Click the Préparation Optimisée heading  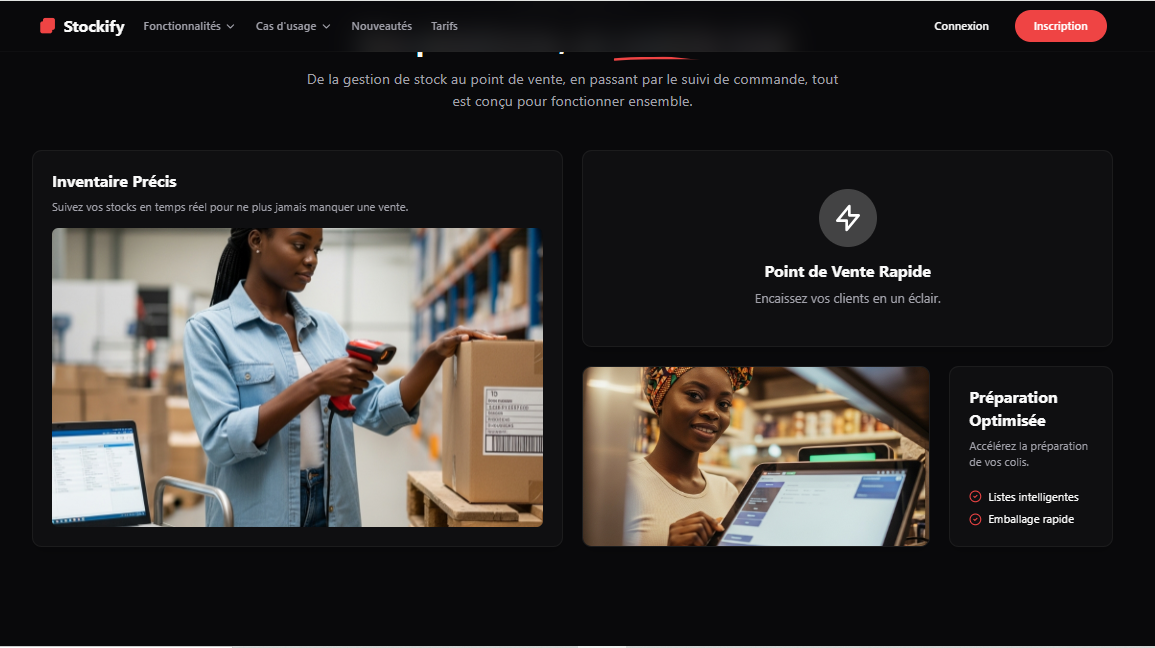1013,409
